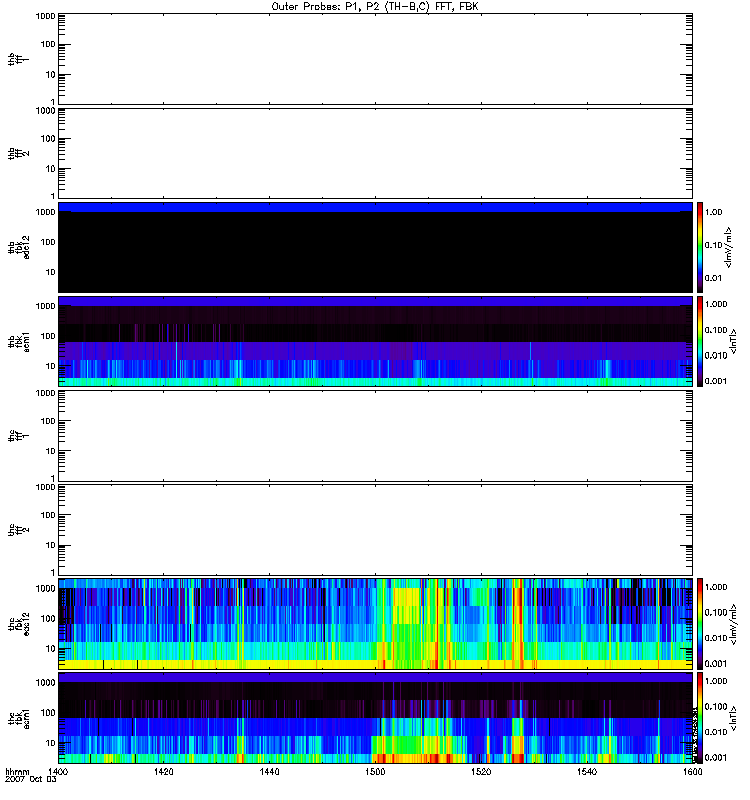Click the empty thc fff 1 panel
Screen dimensions: 750x800
(x=375, y=435)
